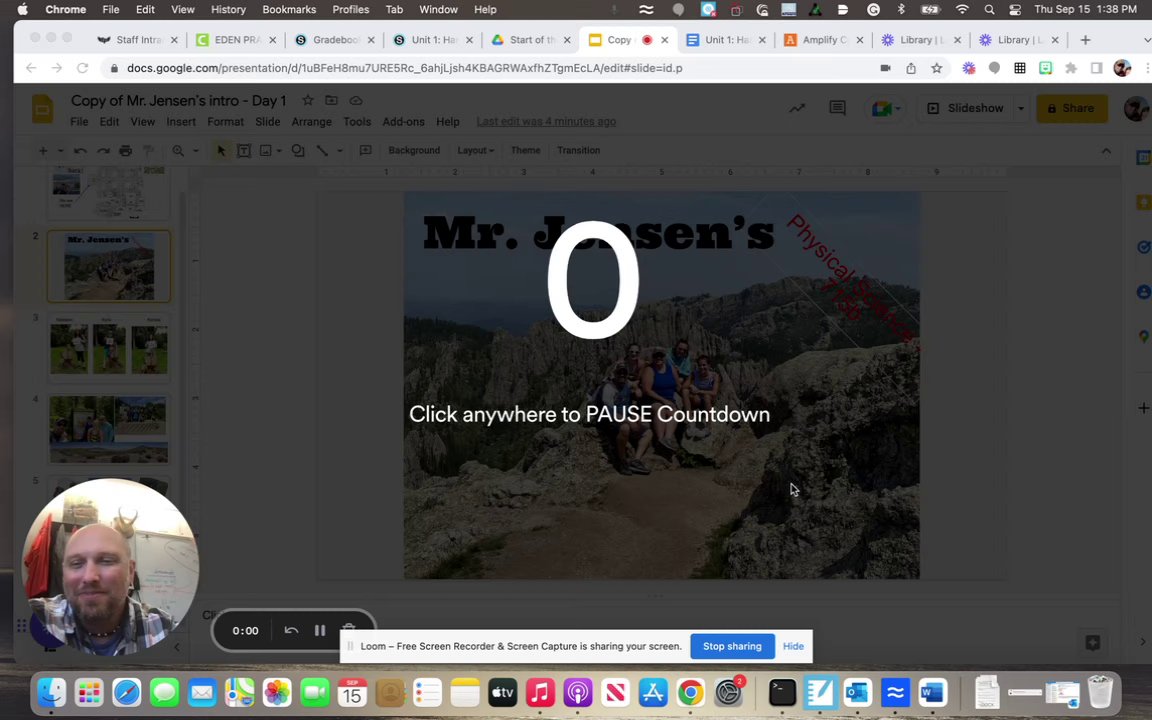Open the activity dashboard trend icon
This screenshot has width=1152, height=720.
(797, 108)
